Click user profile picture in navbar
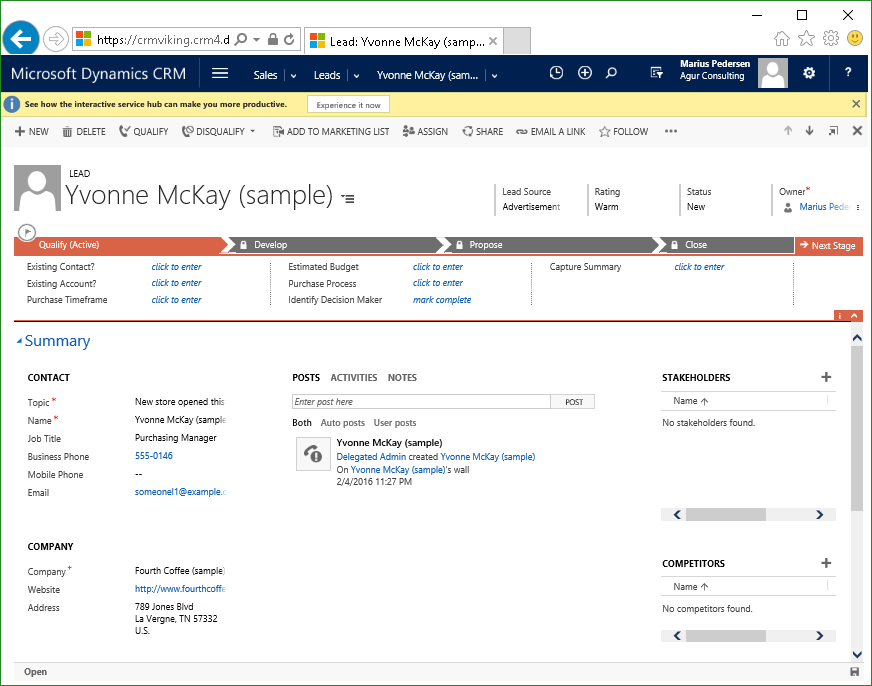The height and width of the screenshot is (686, 872). pos(772,73)
